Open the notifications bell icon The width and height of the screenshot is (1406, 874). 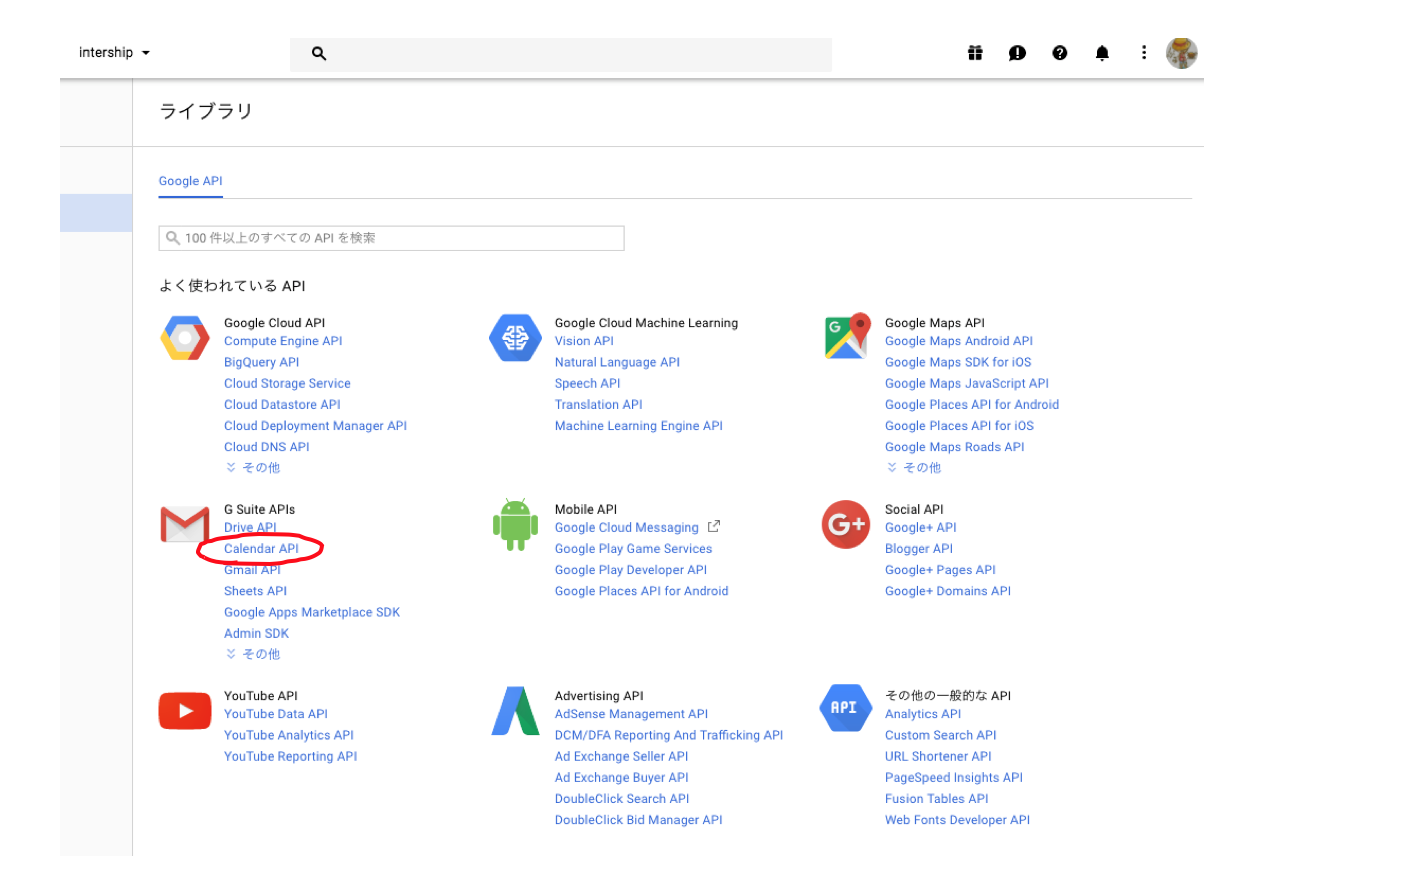point(1102,53)
